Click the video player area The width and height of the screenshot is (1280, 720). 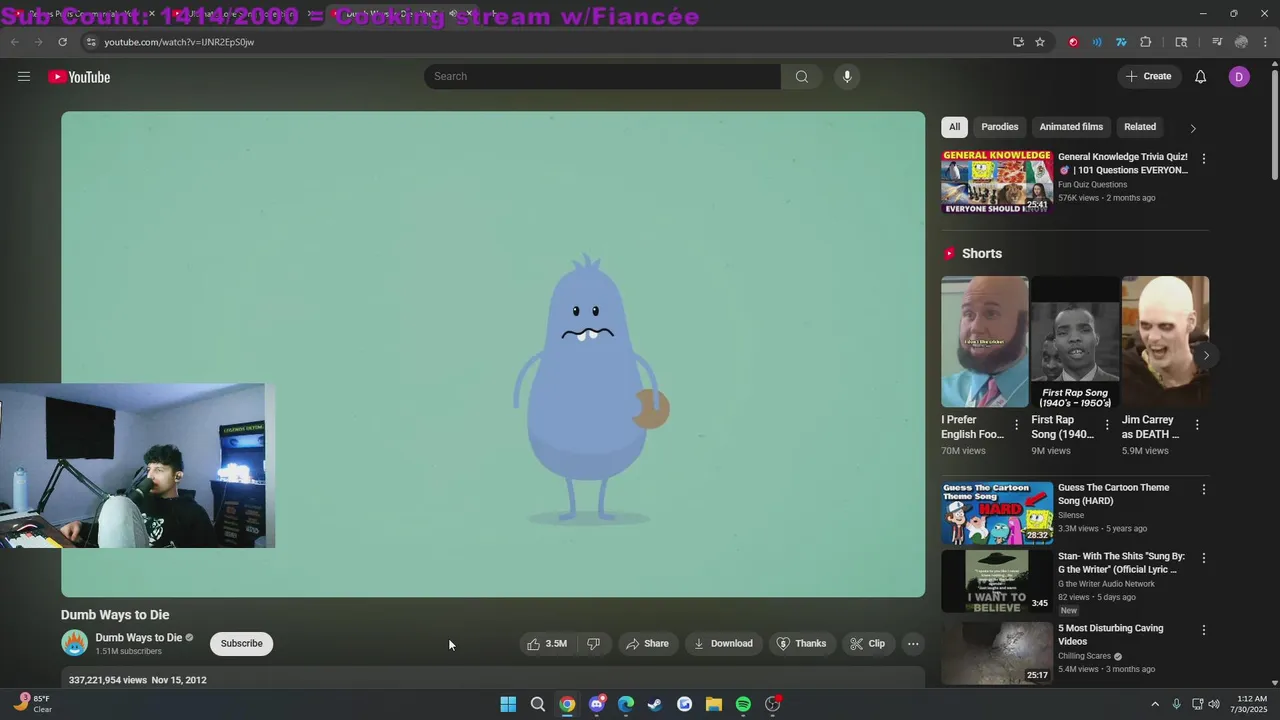[x=493, y=354]
